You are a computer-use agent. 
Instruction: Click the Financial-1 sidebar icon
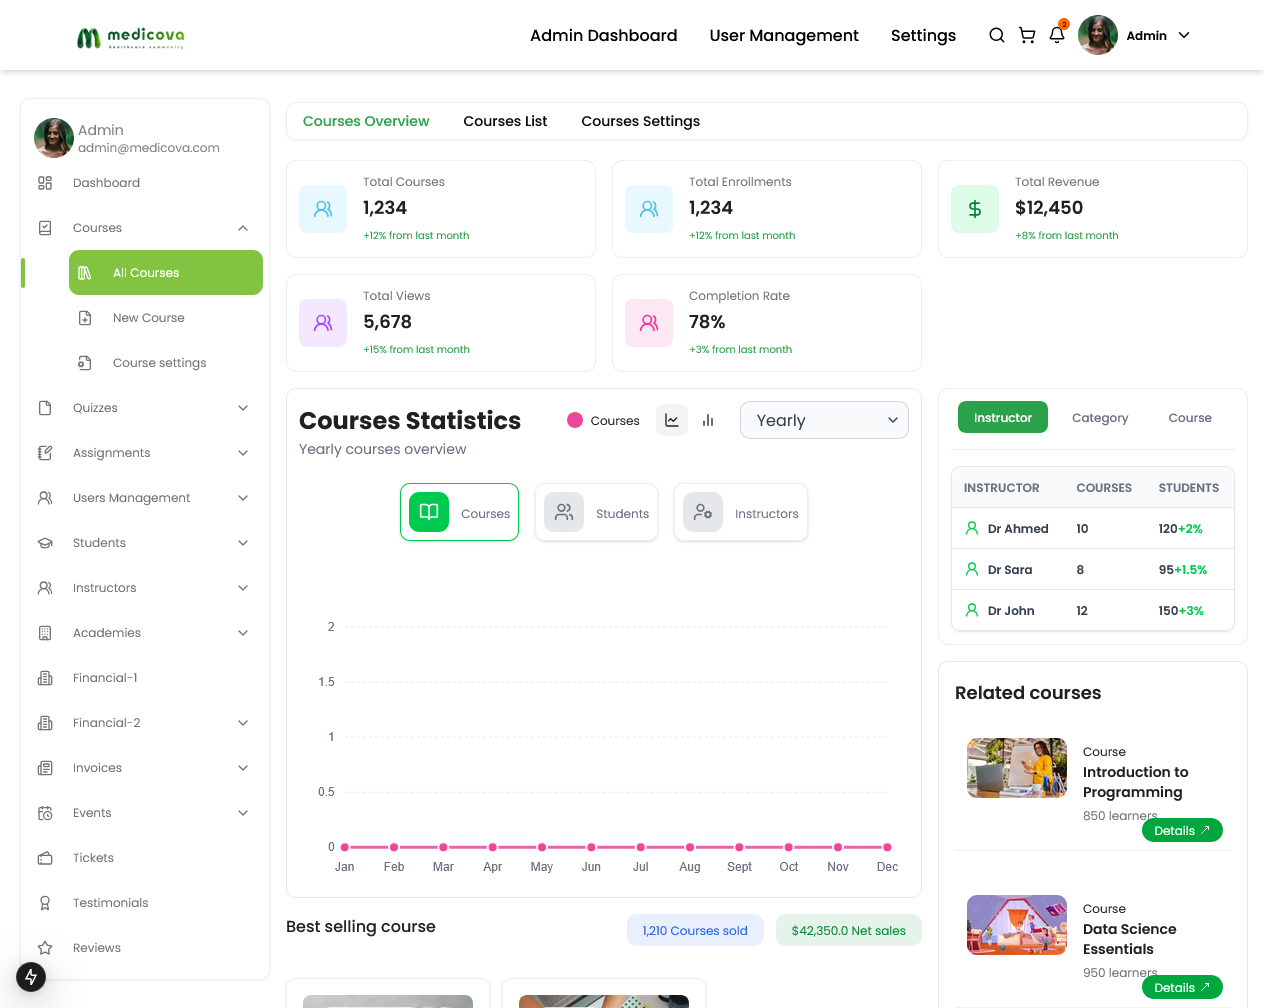click(x=45, y=678)
